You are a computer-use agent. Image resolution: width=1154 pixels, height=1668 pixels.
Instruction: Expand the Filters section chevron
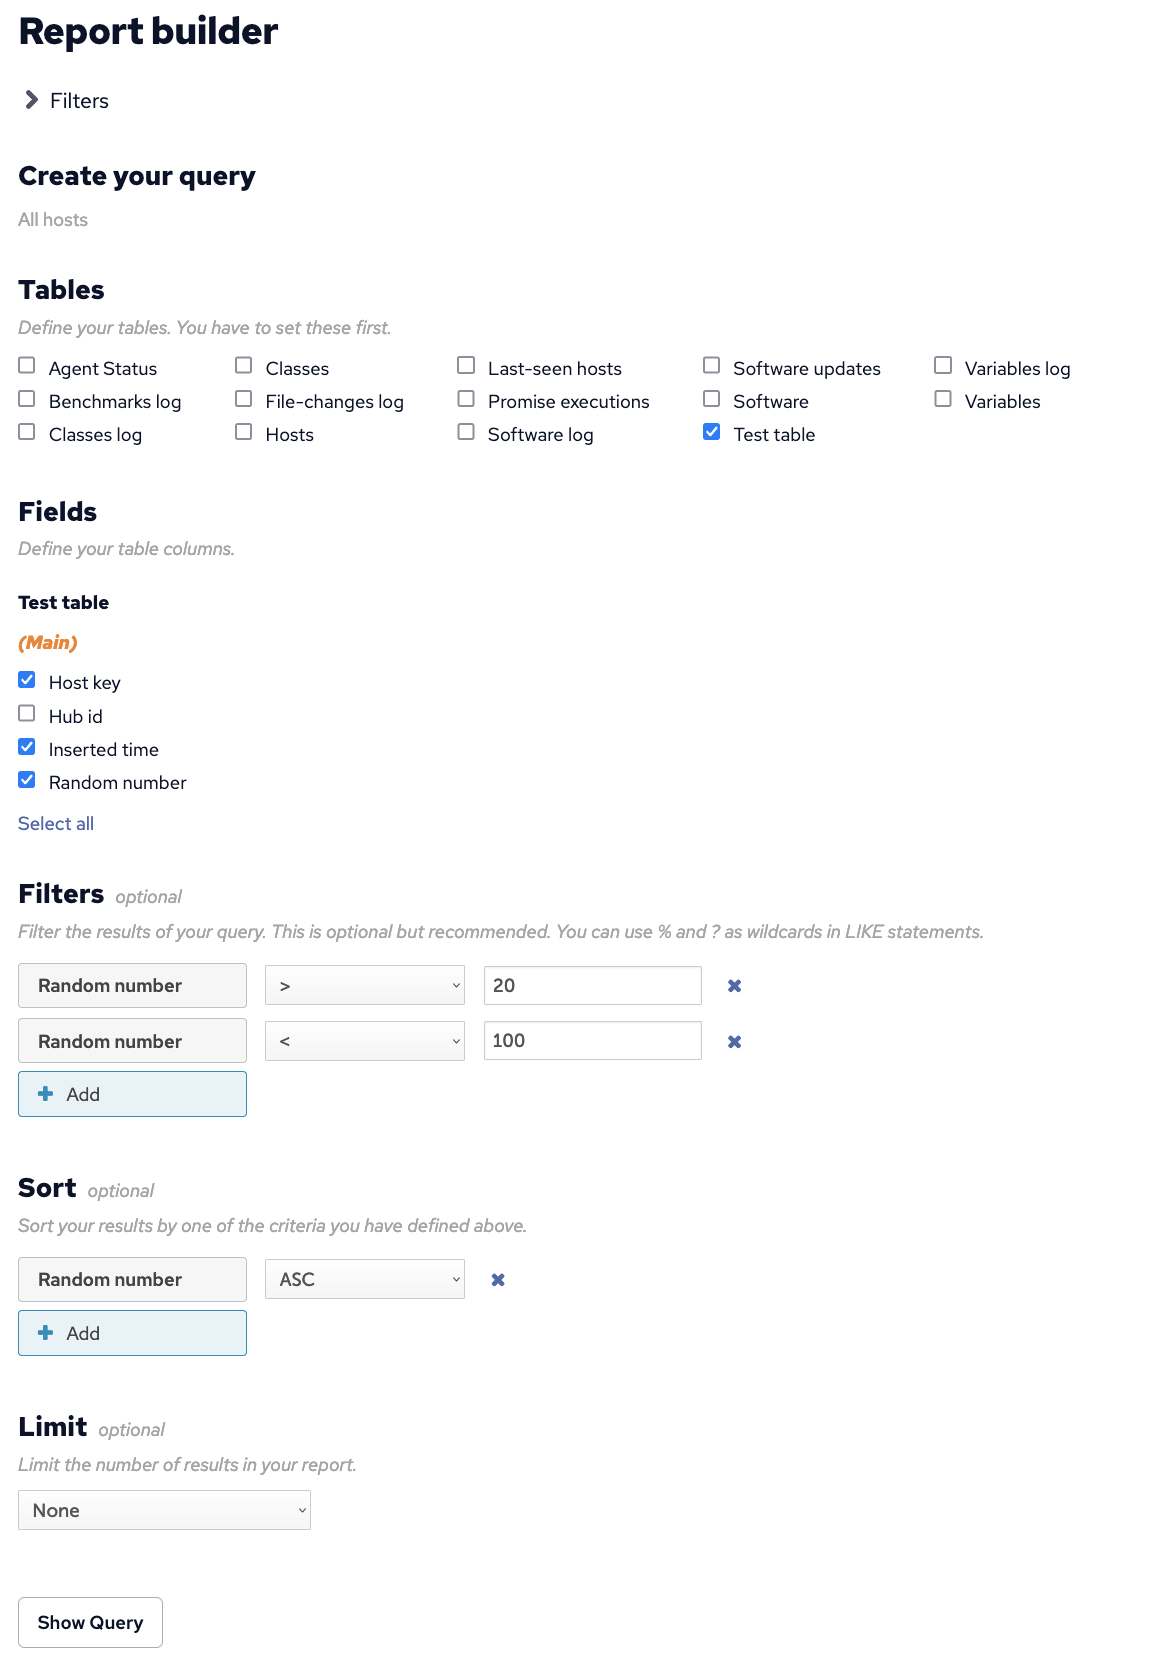point(30,100)
